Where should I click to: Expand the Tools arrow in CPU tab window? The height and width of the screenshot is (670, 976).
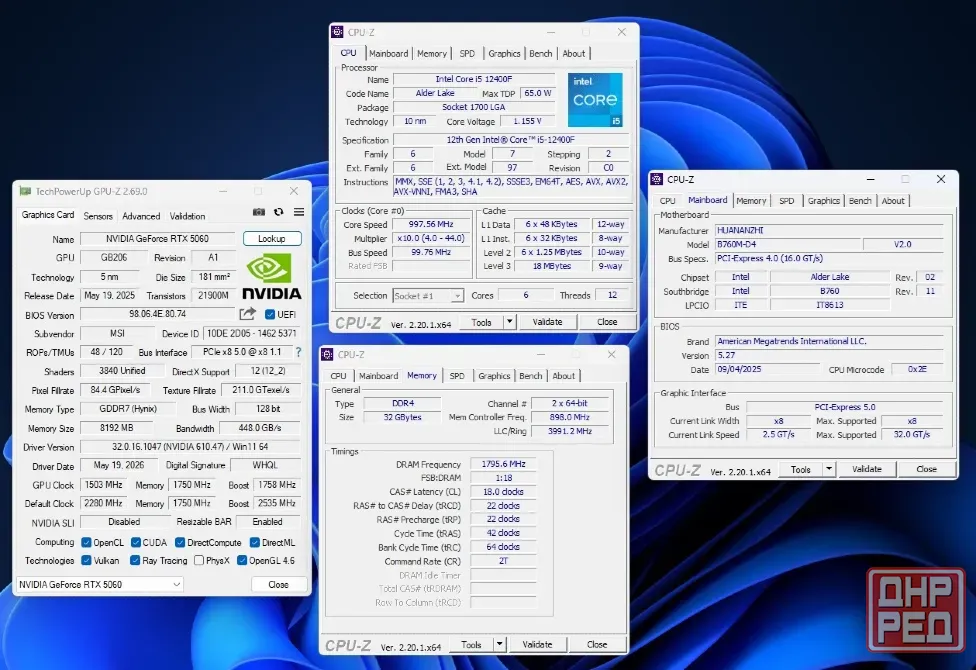point(509,322)
